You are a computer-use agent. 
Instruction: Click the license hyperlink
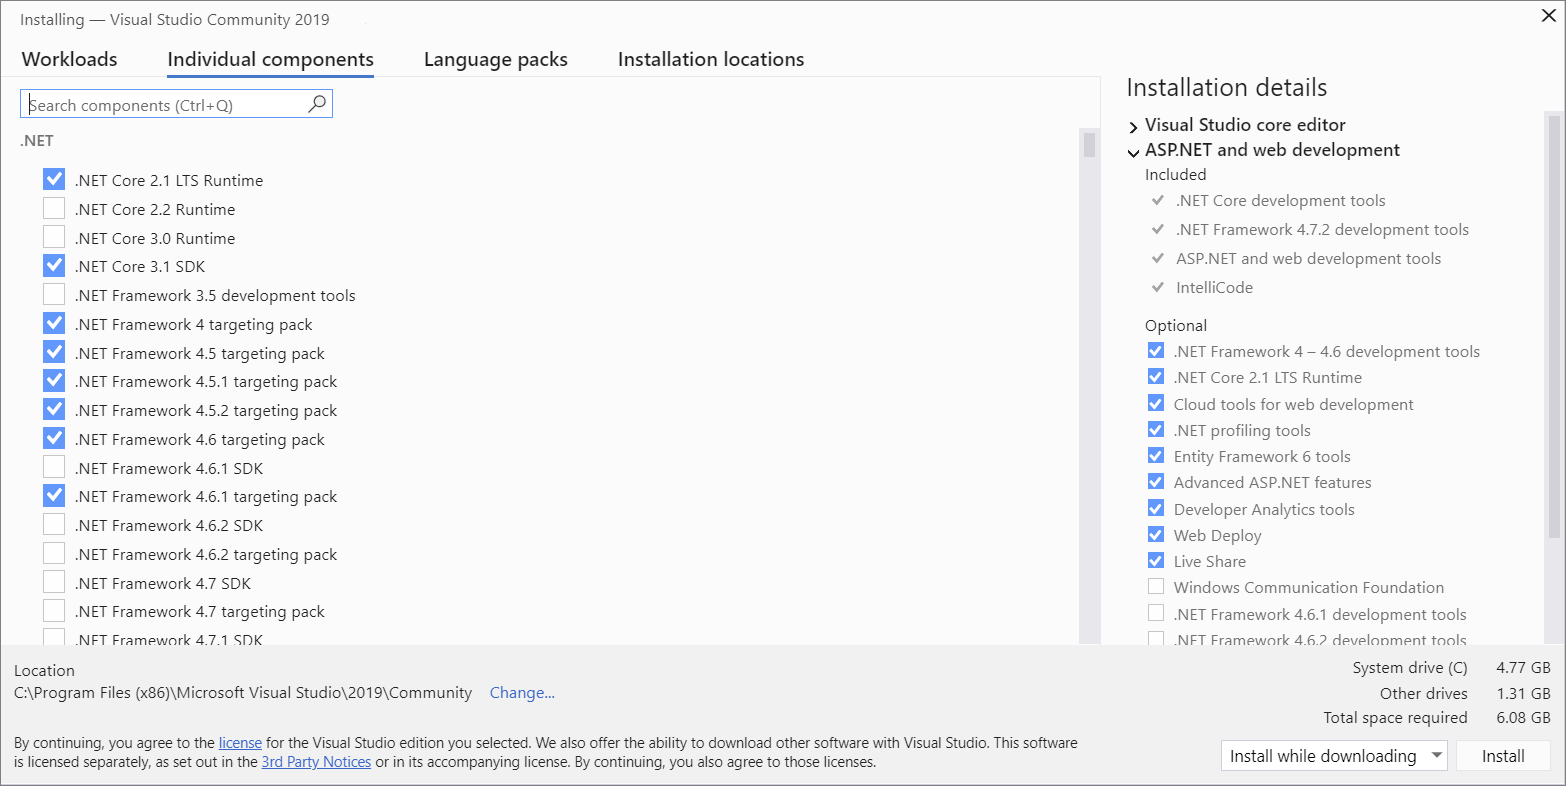pyautogui.click(x=240, y=742)
